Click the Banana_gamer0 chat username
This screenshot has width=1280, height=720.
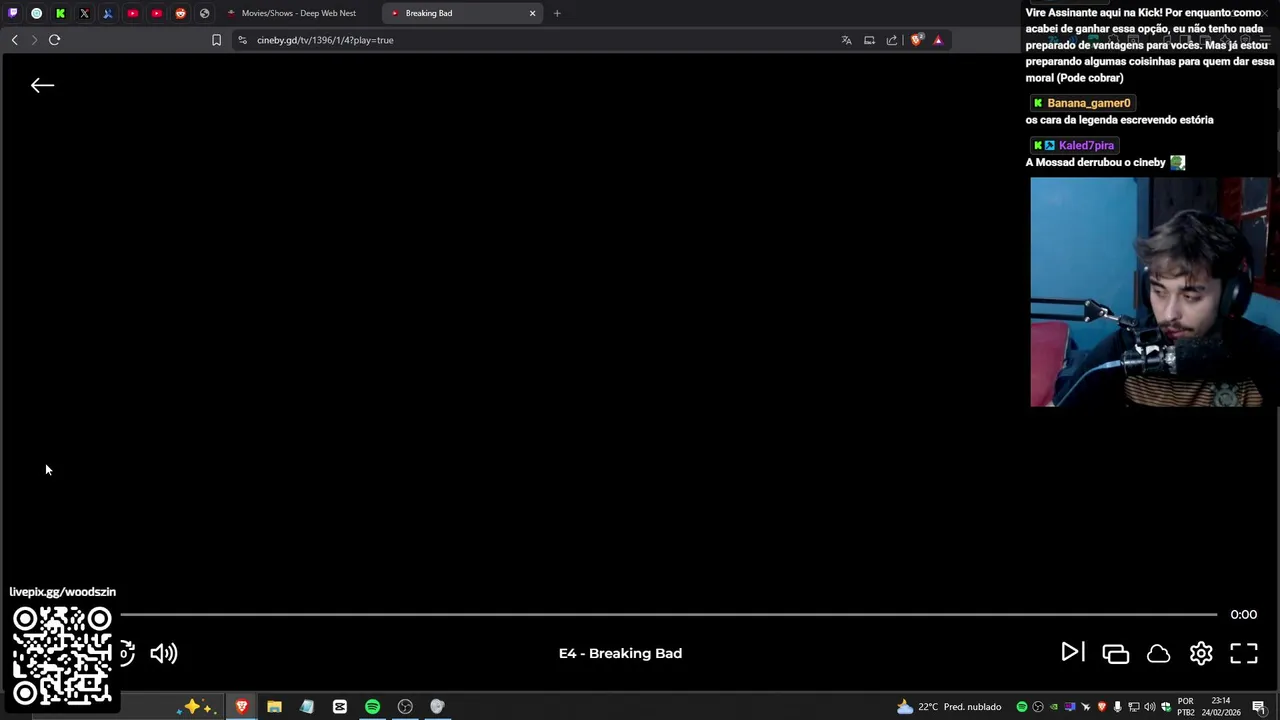1088,103
